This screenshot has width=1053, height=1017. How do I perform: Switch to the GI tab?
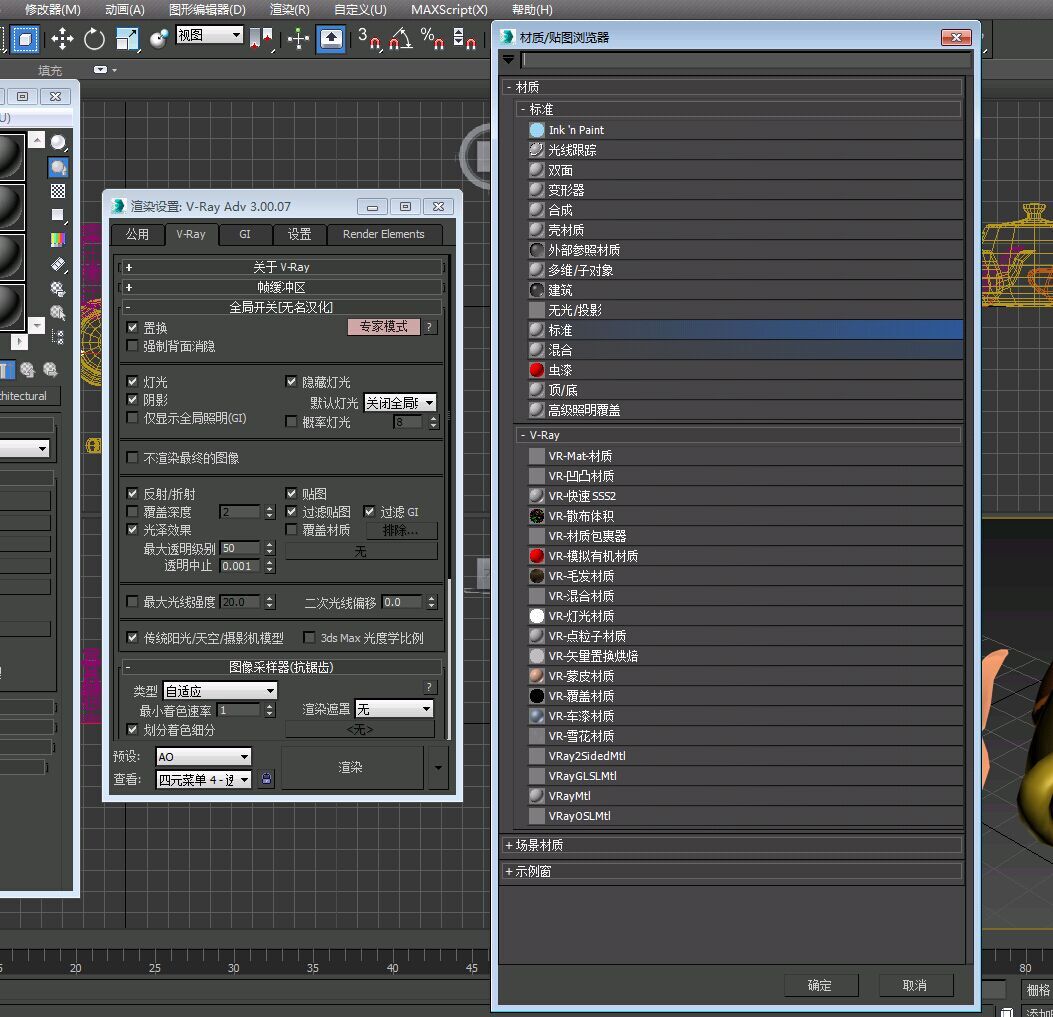[244, 234]
